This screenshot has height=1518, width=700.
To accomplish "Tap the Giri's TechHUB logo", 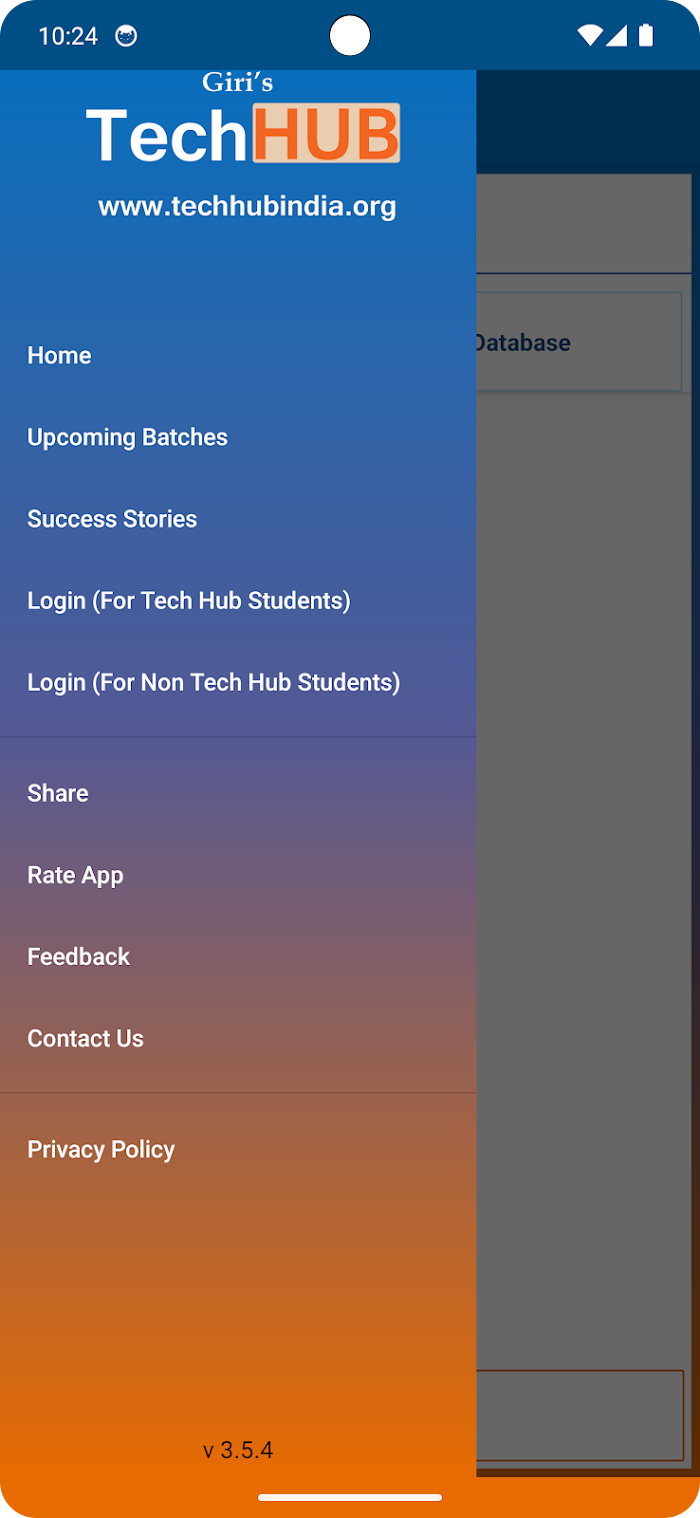I will (243, 118).
